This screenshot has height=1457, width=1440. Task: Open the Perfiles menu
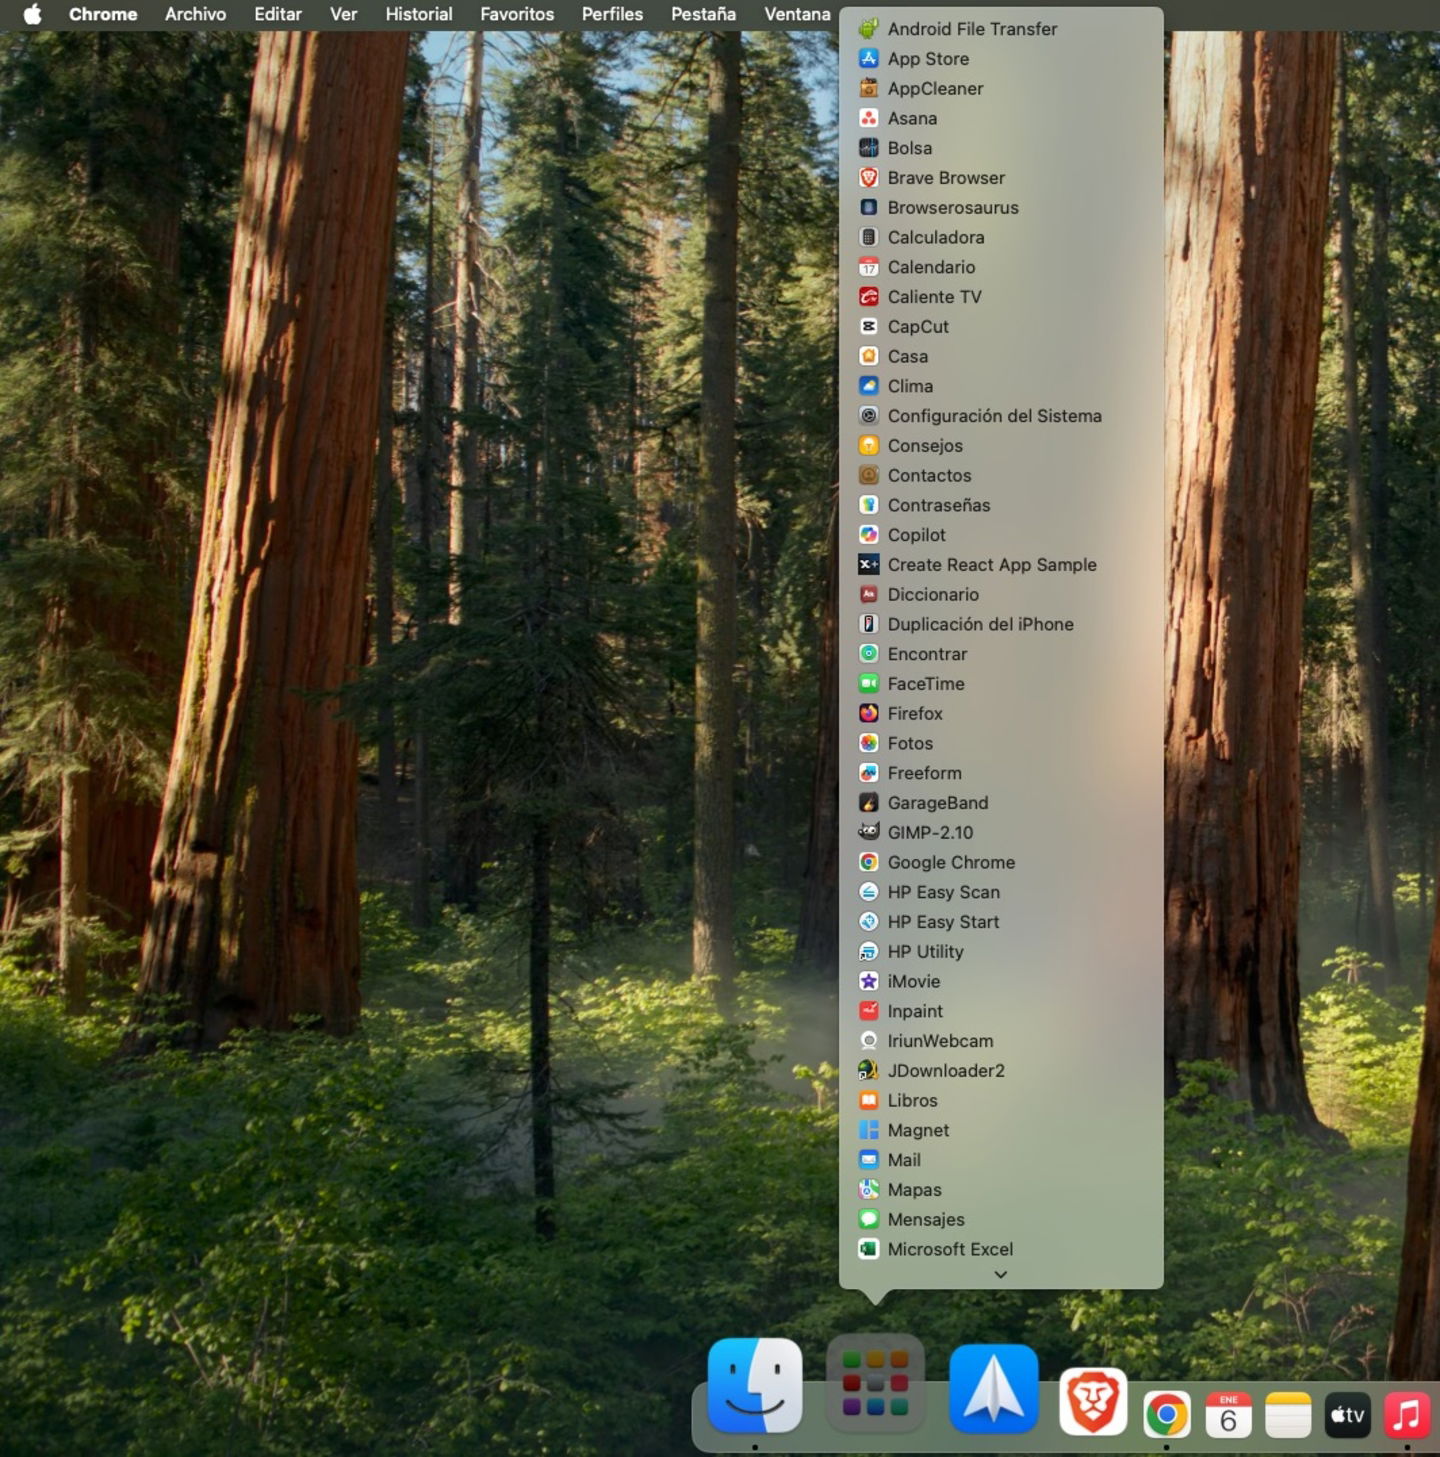pyautogui.click(x=612, y=14)
